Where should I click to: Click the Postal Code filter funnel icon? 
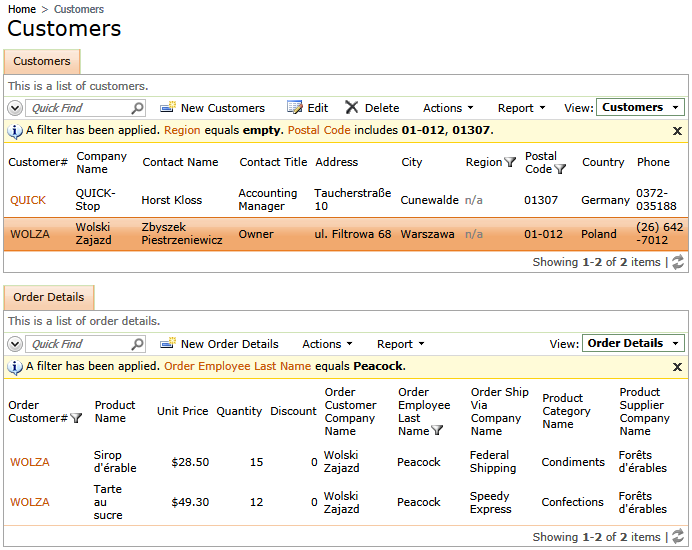[560, 169]
